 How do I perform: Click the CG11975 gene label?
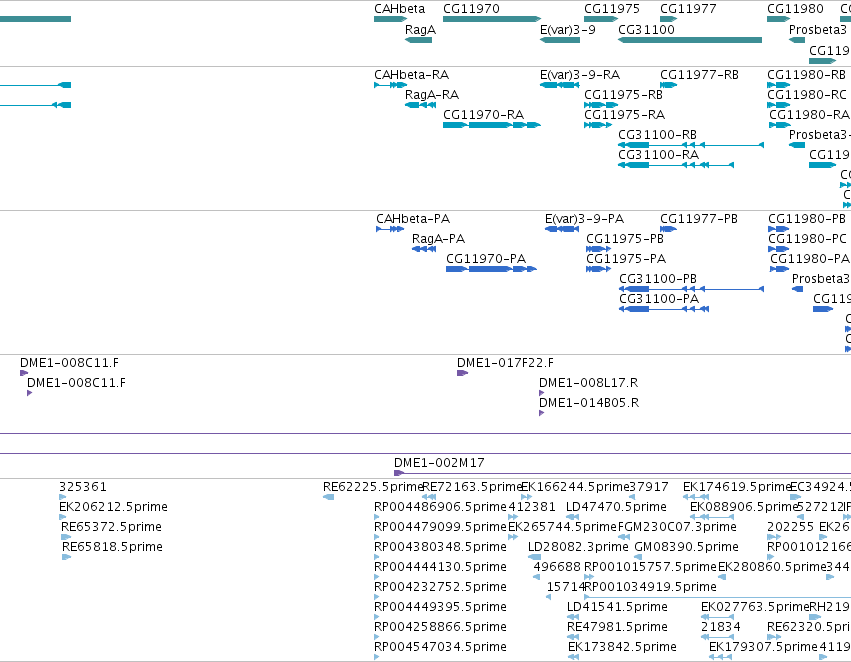[x=612, y=9]
